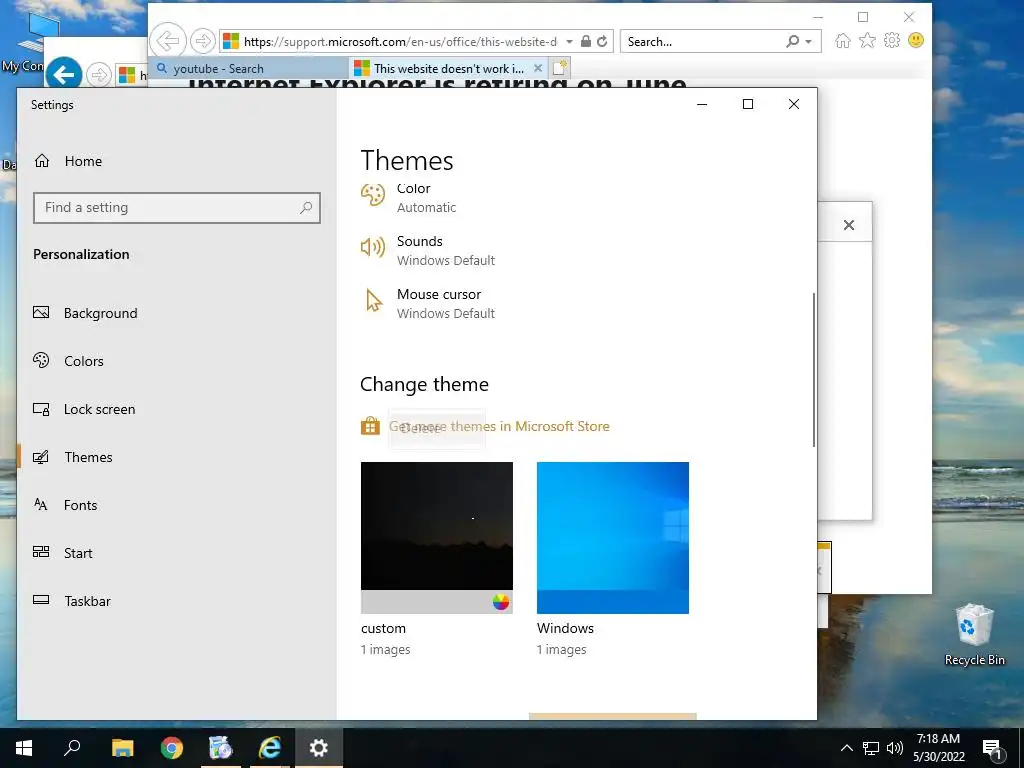Click the smiley feedback icon in IE
The height and width of the screenshot is (768, 1024).
(916, 40)
